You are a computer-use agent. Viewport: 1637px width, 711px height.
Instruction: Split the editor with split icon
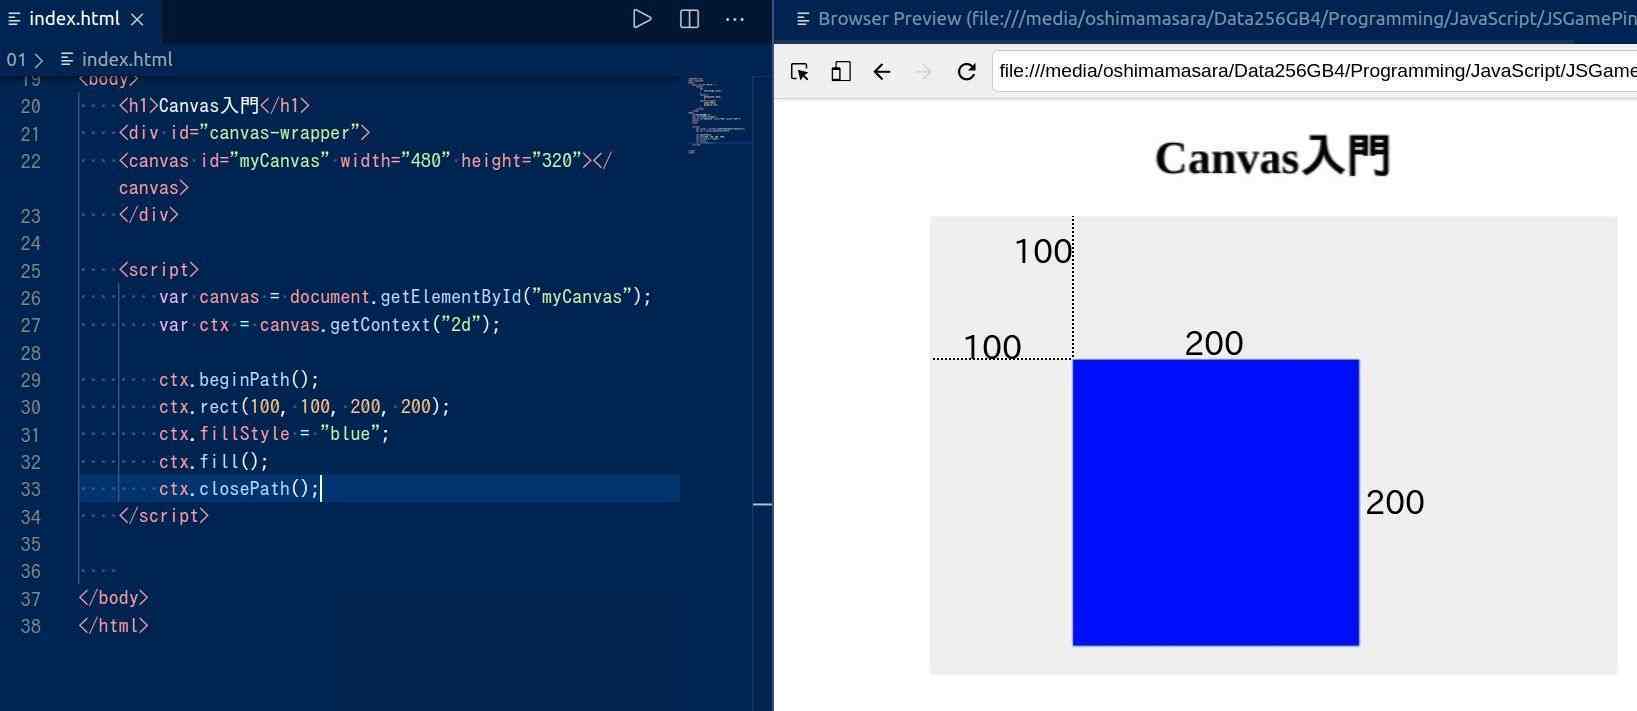point(689,19)
